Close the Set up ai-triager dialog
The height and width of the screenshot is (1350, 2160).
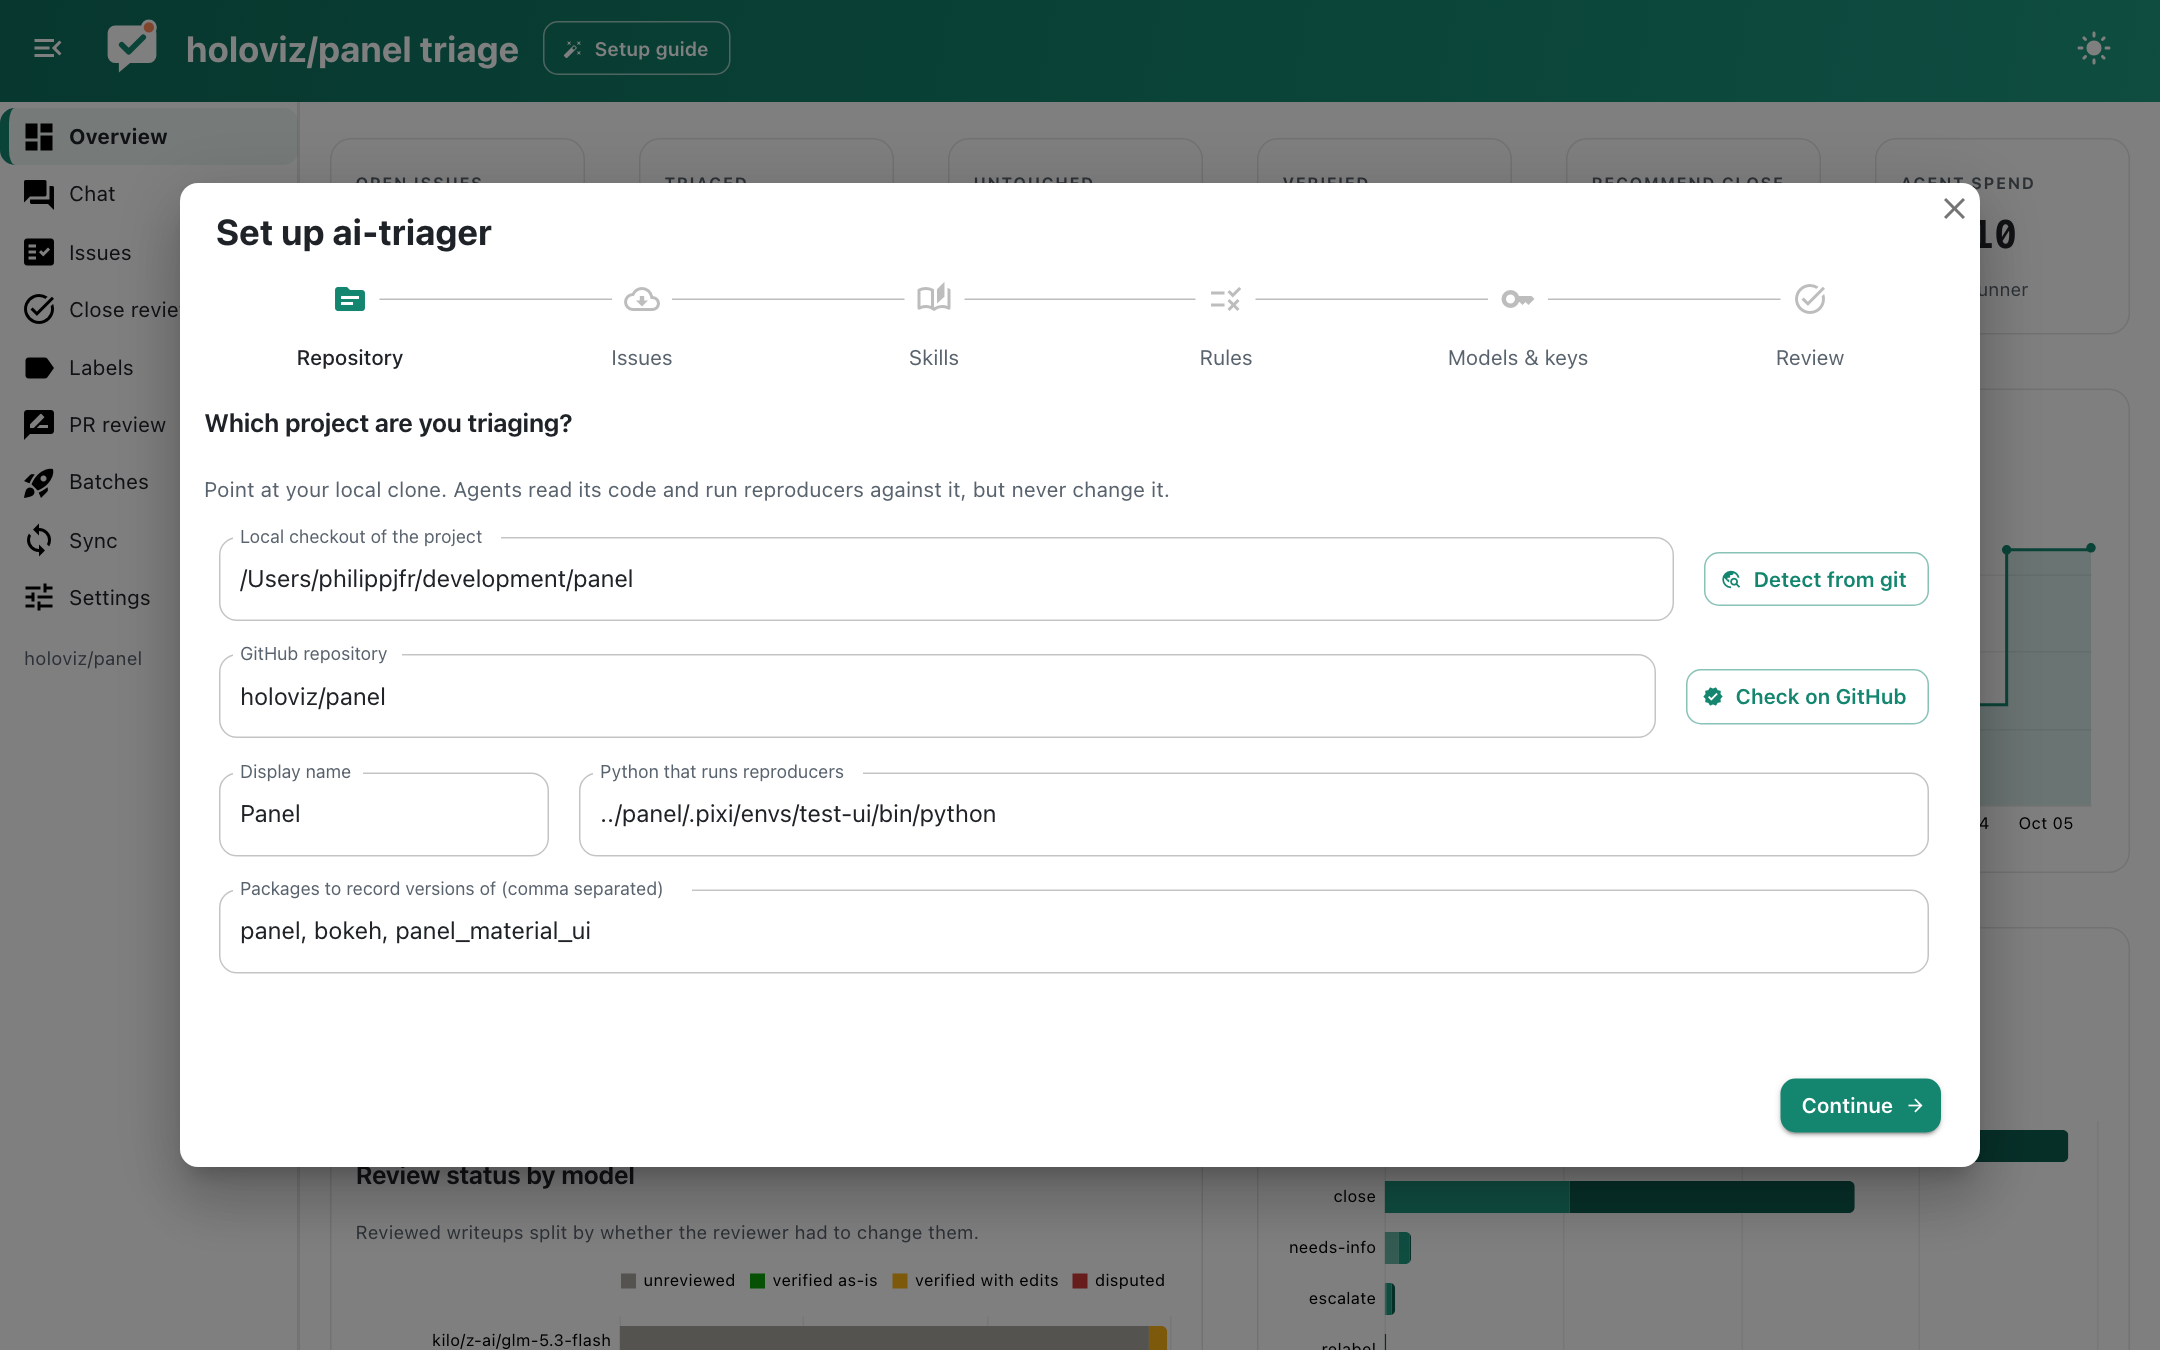click(x=1954, y=208)
